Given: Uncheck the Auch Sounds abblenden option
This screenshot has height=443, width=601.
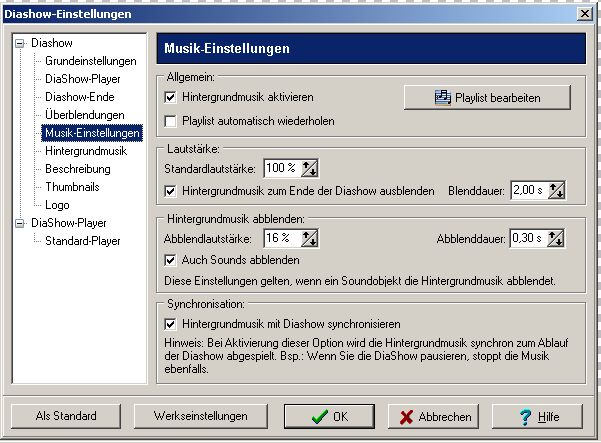Looking at the screenshot, I should tap(171, 260).
